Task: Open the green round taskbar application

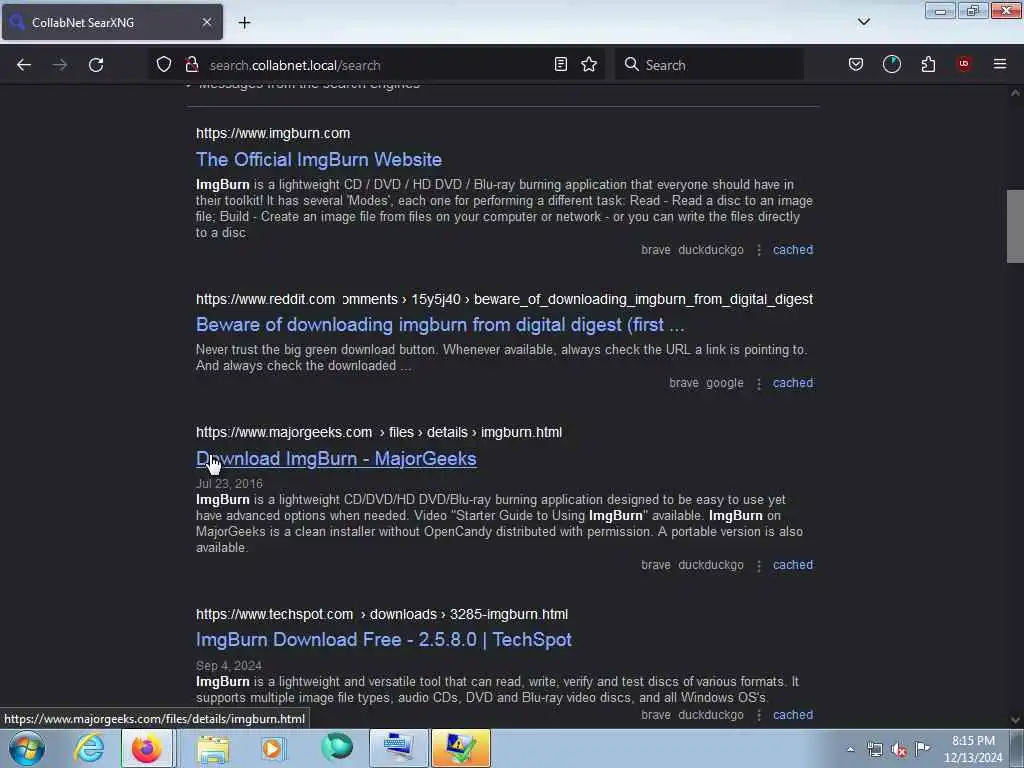Action: pos(337,748)
